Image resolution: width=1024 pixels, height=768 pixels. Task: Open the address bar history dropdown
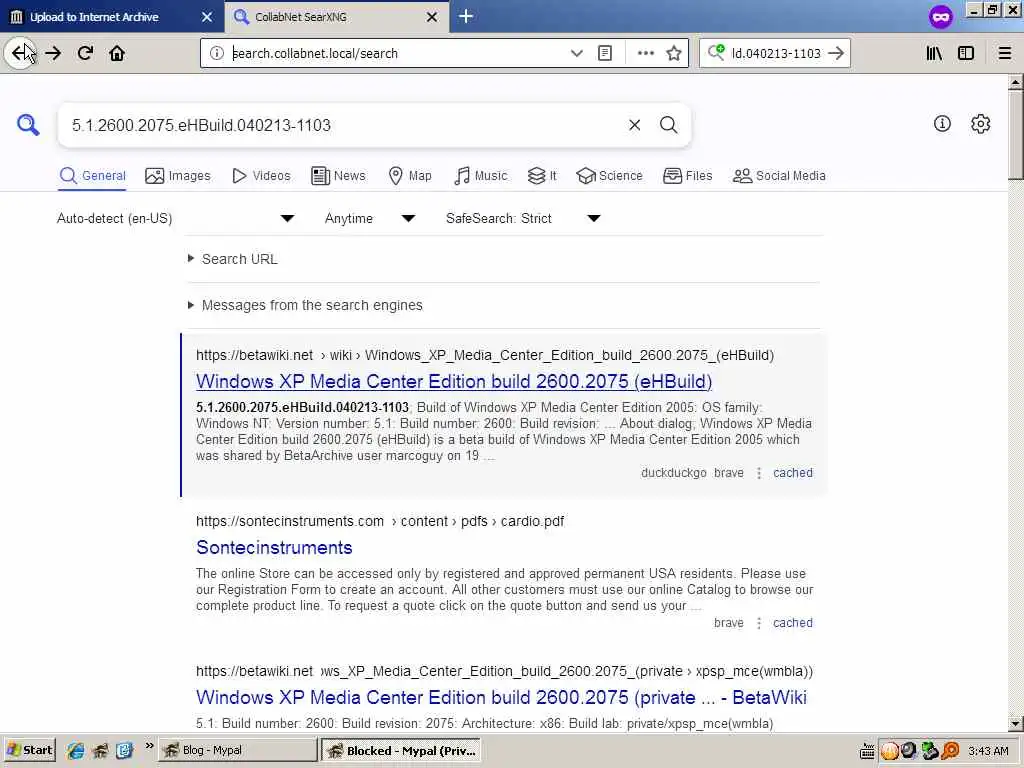[577, 54]
